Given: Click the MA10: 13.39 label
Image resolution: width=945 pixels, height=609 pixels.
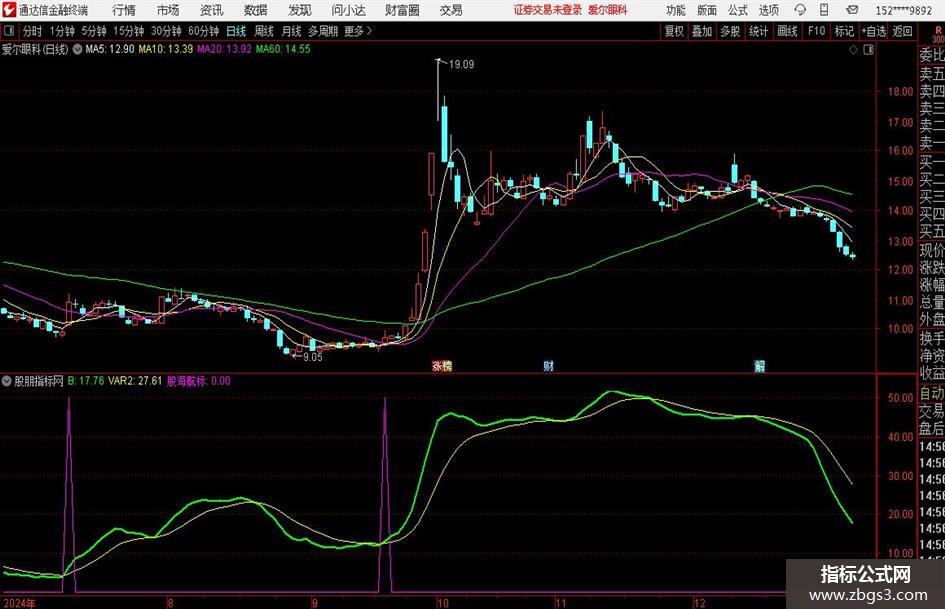Looking at the screenshot, I should pyautogui.click(x=166, y=49).
